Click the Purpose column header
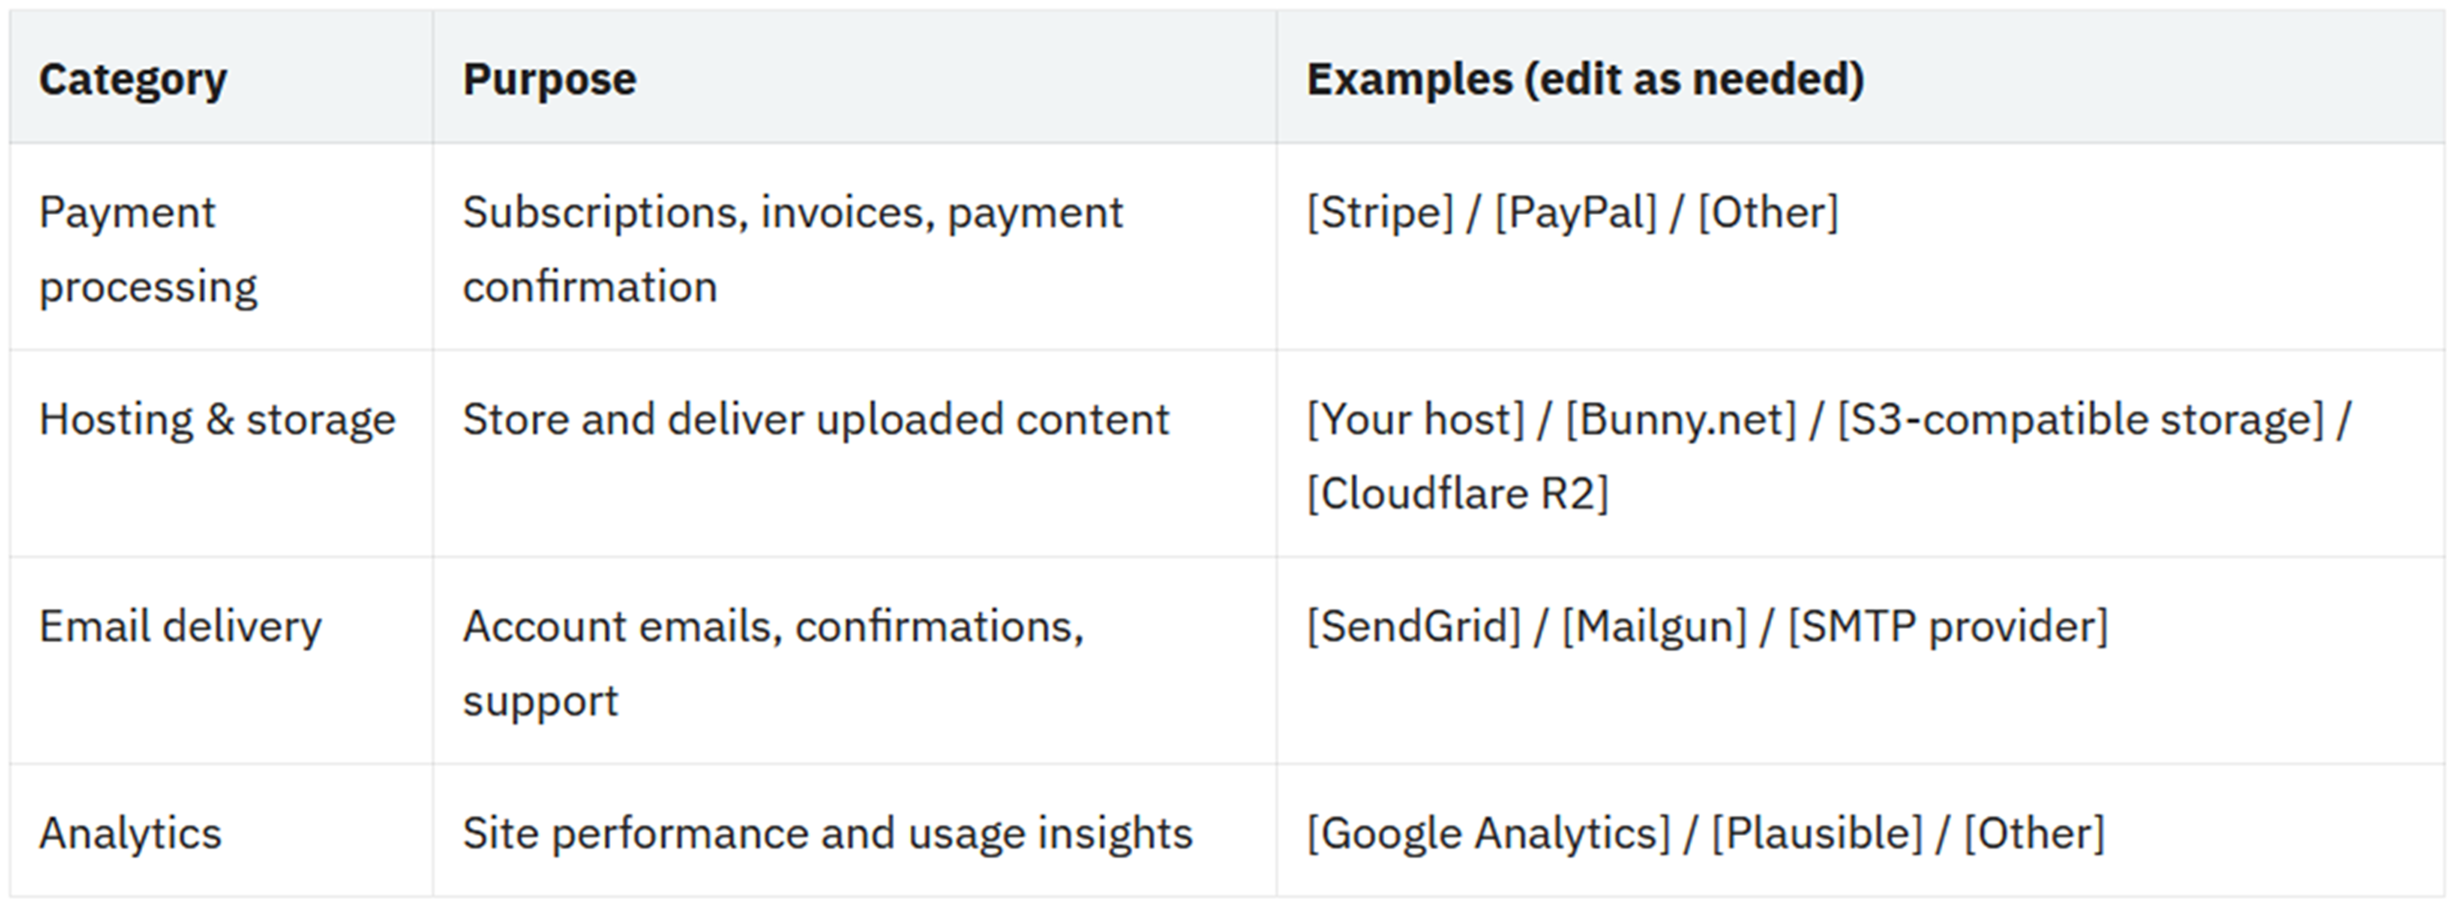 pyautogui.click(x=549, y=79)
